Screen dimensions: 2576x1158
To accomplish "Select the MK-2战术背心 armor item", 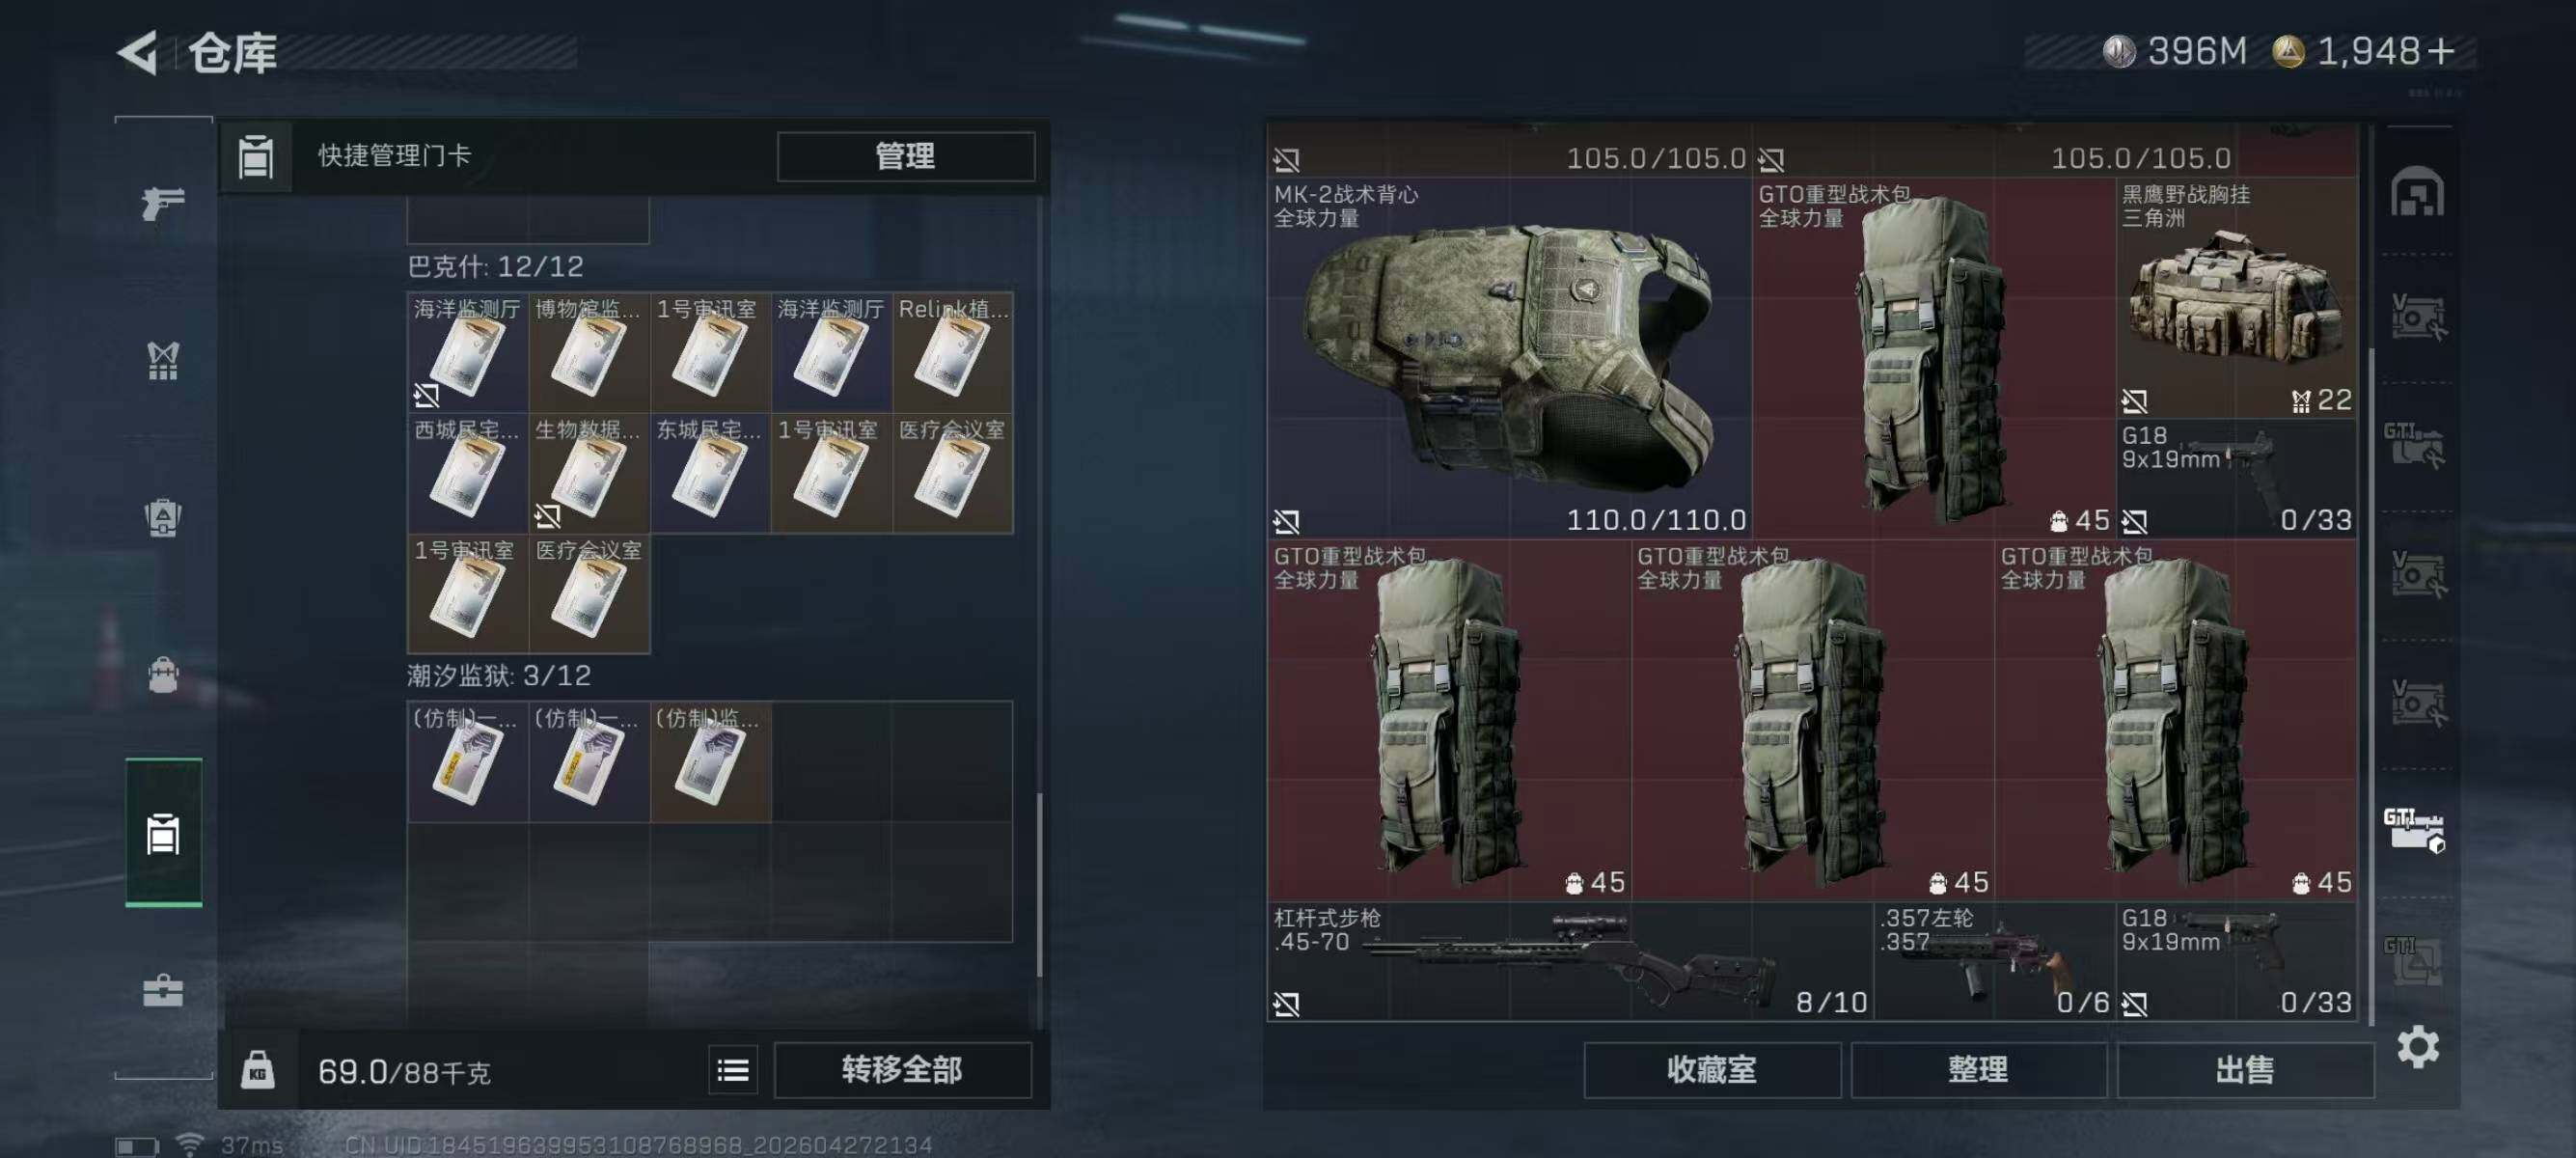I will coord(1510,358).
